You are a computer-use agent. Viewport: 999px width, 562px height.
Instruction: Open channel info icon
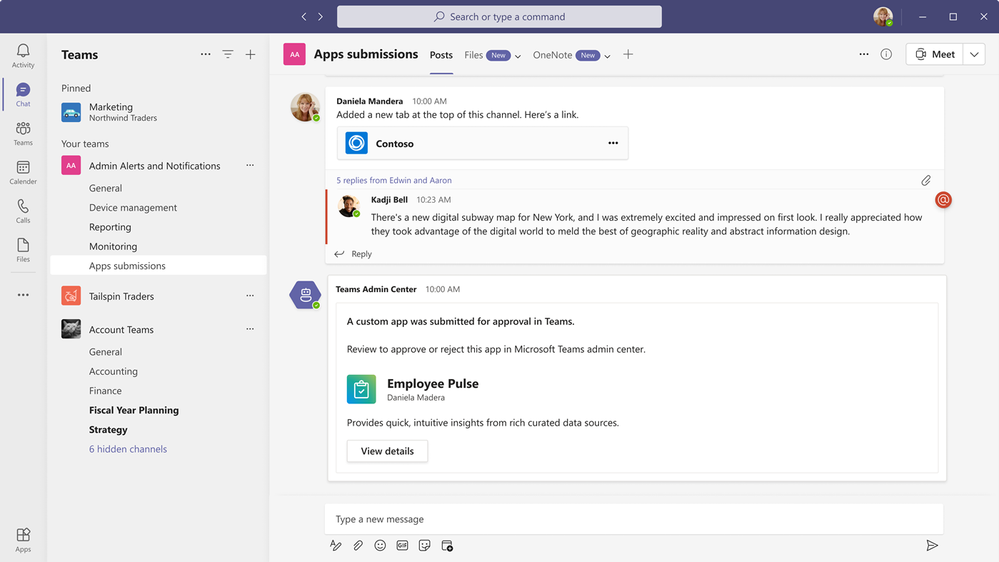[x=886, y=54]
